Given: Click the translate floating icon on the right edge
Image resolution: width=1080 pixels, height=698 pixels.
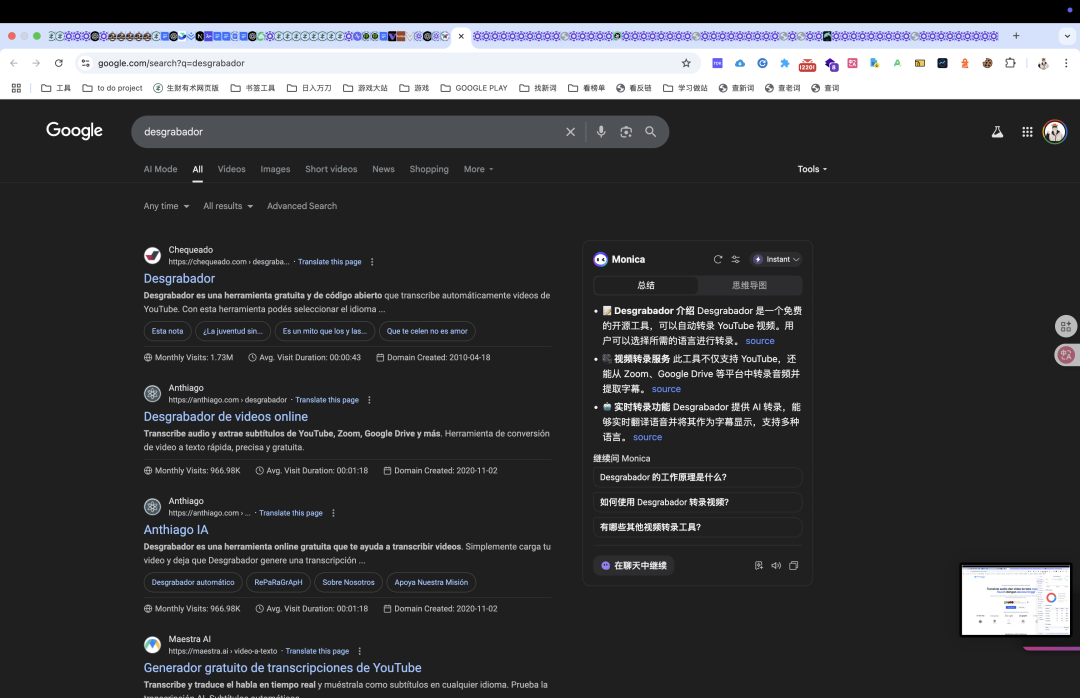Looking at the screenshot, I should pyautogui.click(x=1066, y=355).
